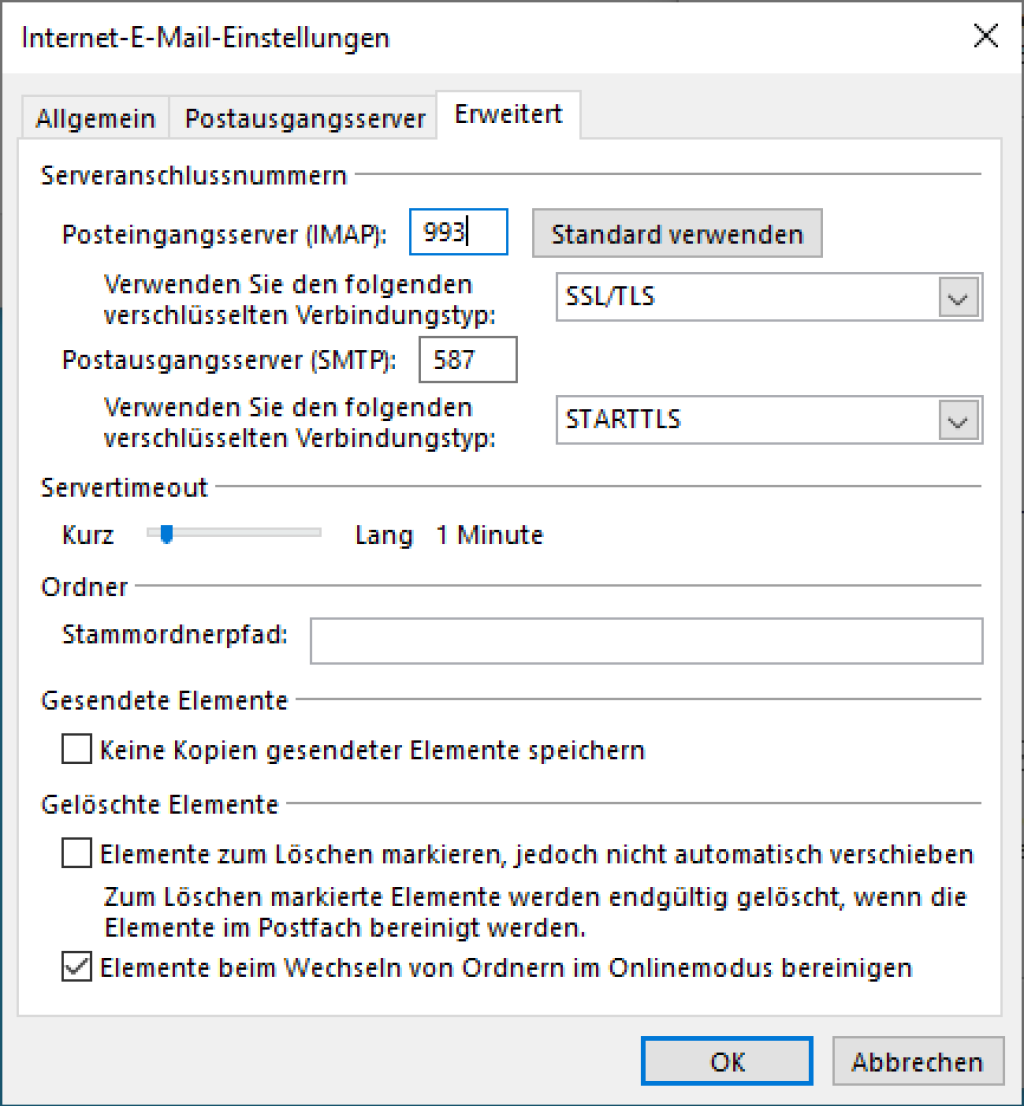
Task: Enable 'Keine Kopien gesendeter Elemente speichern'
Action: click(x=76, y=749)
